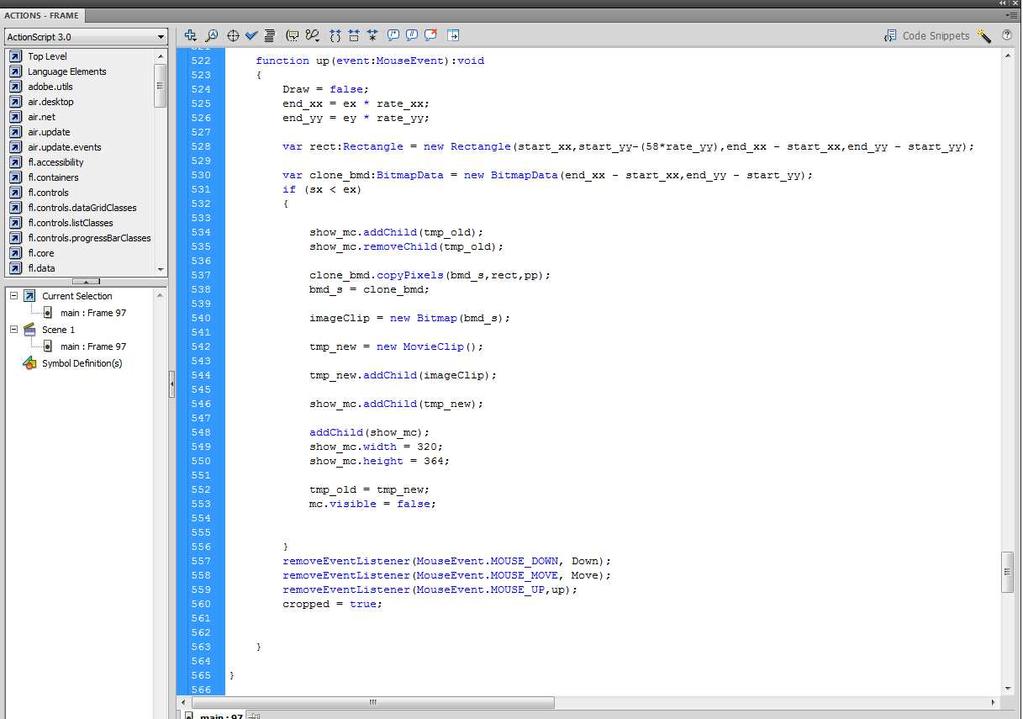Click the script navigator scroll-up arrow

pos(160,296)
